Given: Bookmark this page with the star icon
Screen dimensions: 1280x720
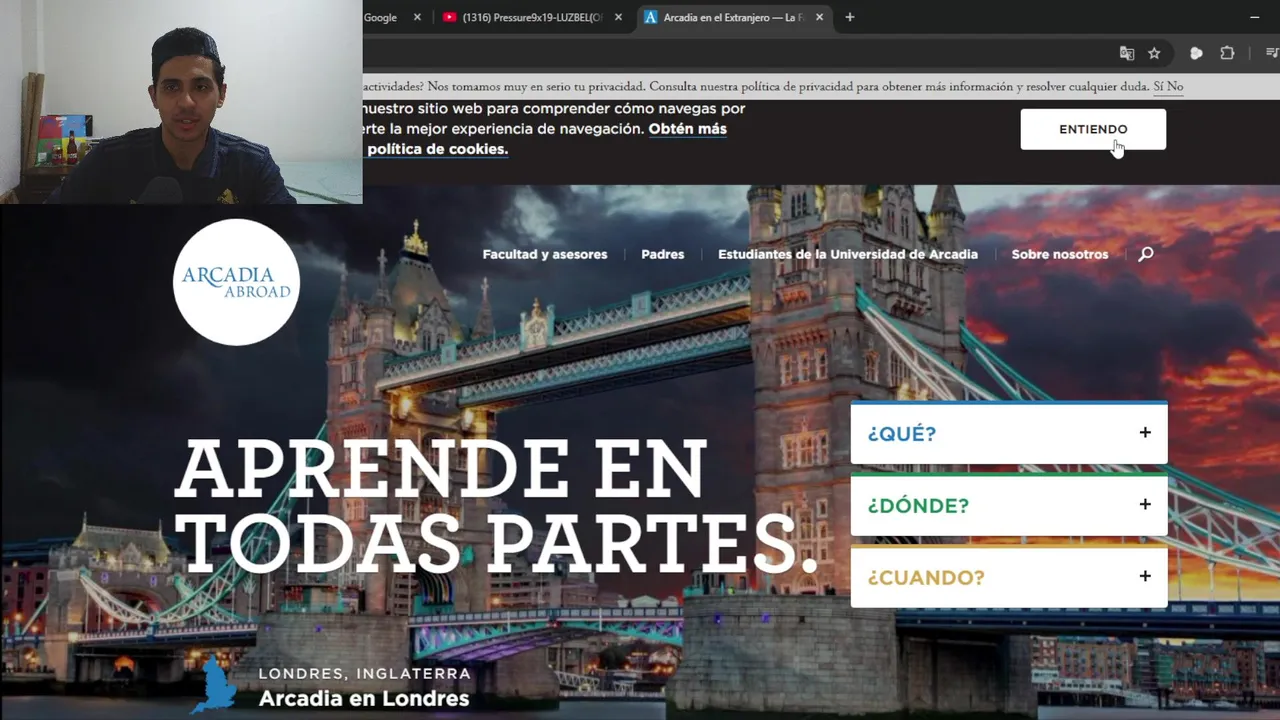Looking at the screenshot, I should (x=1154, y=53).
